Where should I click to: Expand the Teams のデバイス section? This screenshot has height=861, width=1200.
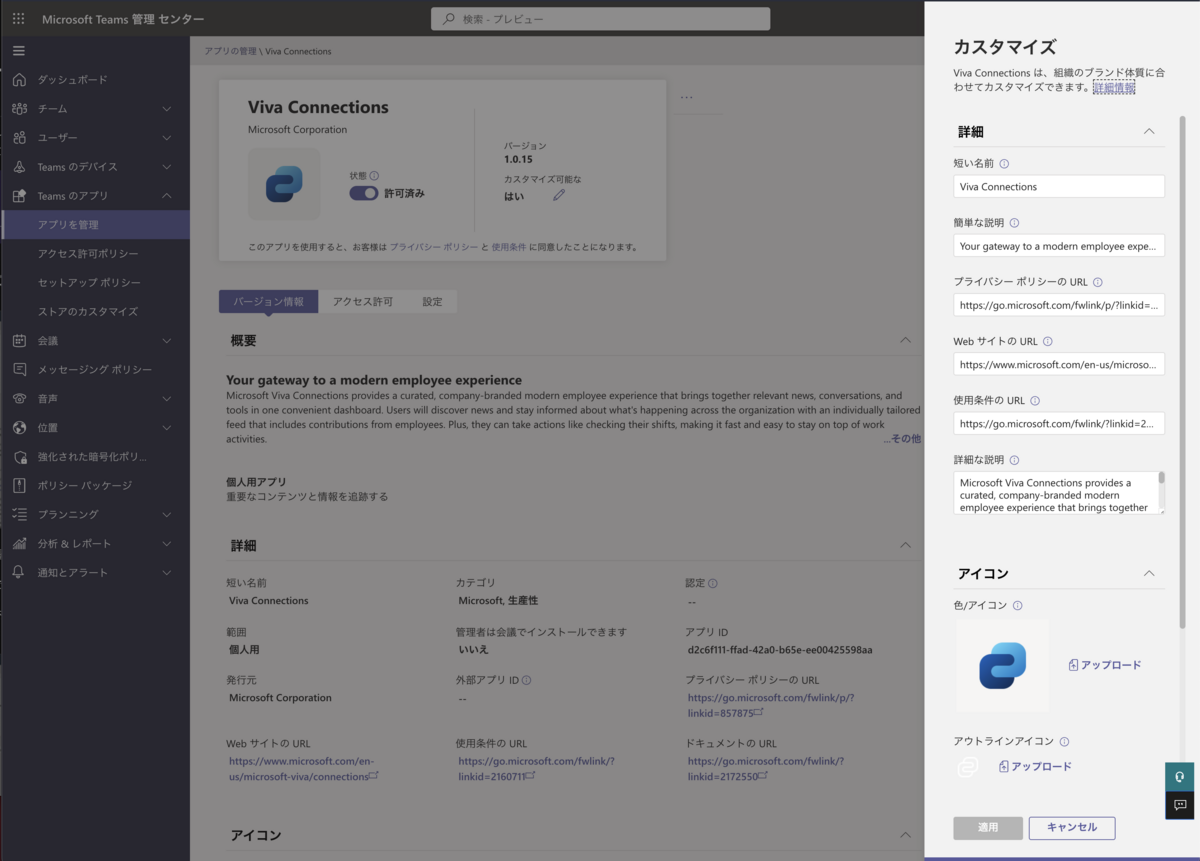167,167
